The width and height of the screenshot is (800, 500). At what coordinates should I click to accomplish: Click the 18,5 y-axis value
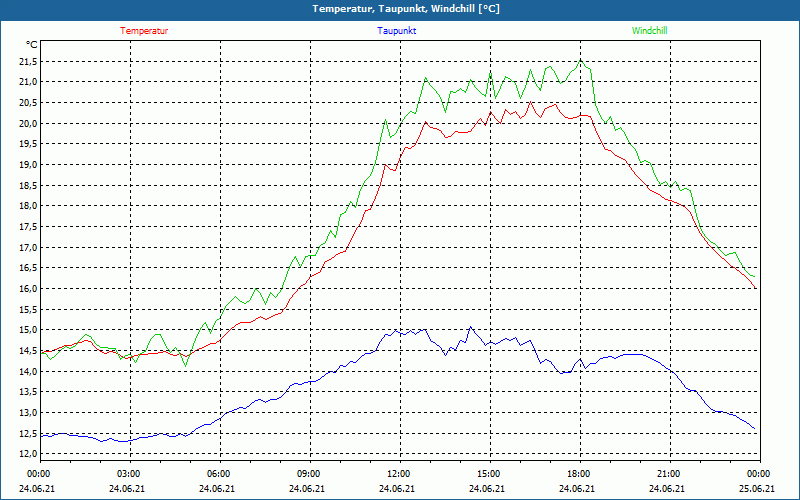29,186
